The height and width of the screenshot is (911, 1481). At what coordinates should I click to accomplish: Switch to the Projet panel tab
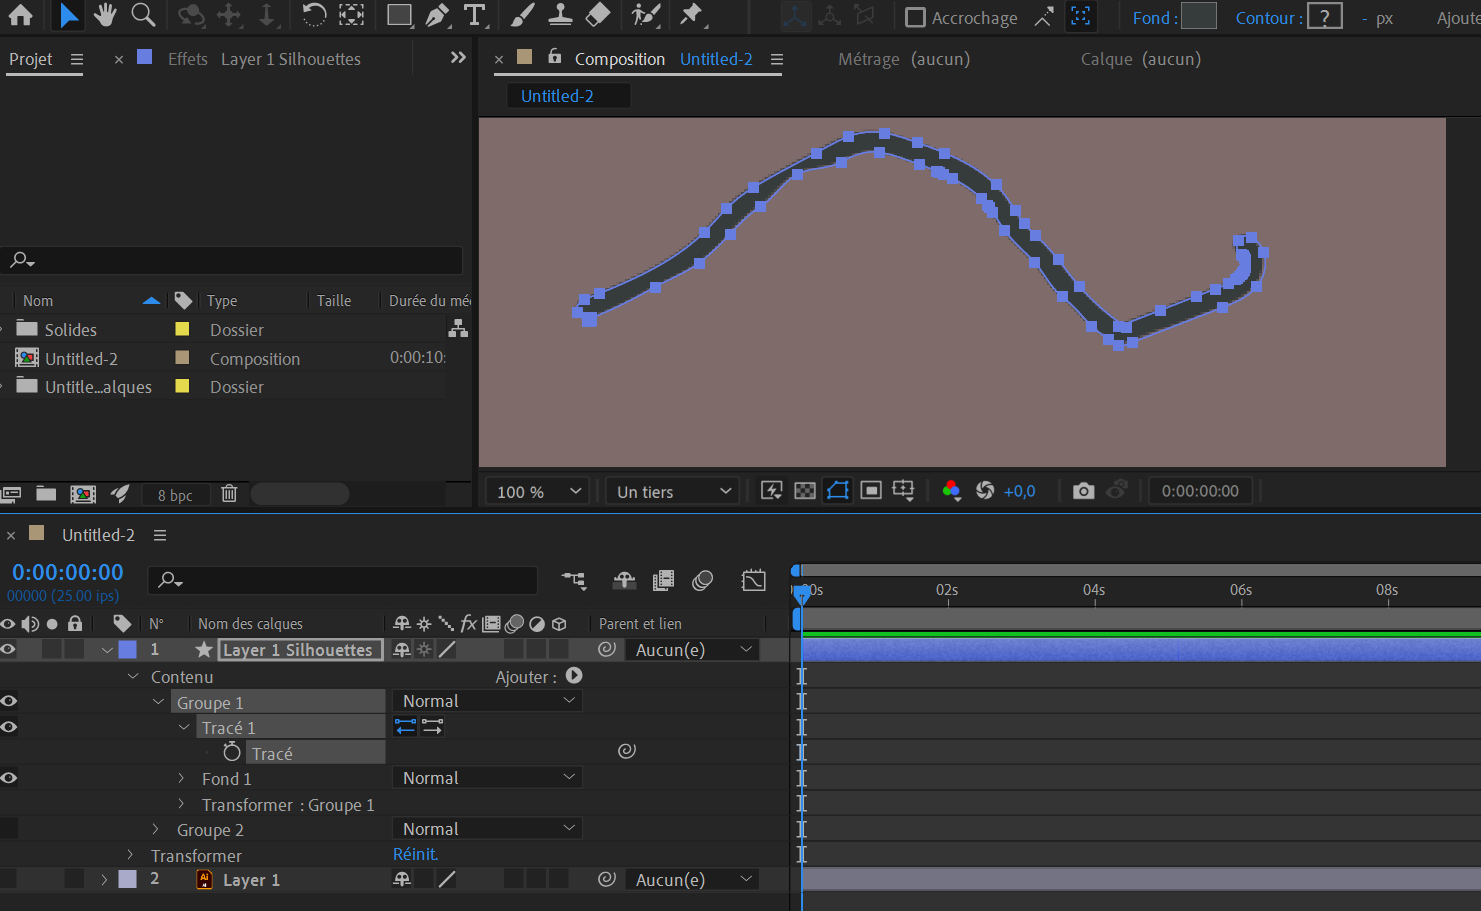(31, 59)
